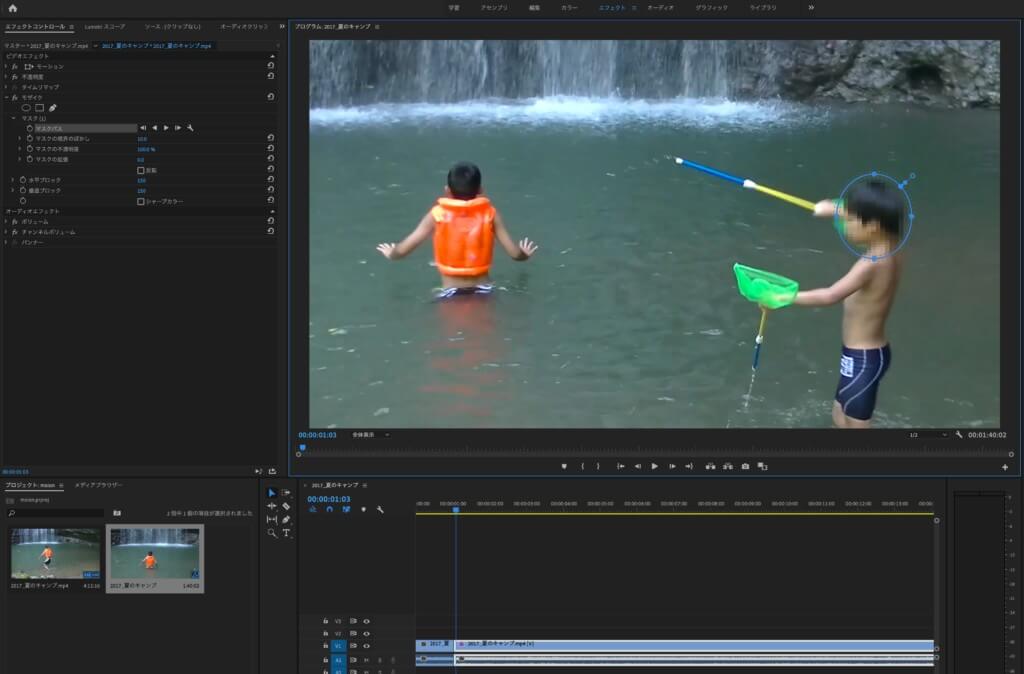Enable the シャープカラー checkbox

[140, 201]
